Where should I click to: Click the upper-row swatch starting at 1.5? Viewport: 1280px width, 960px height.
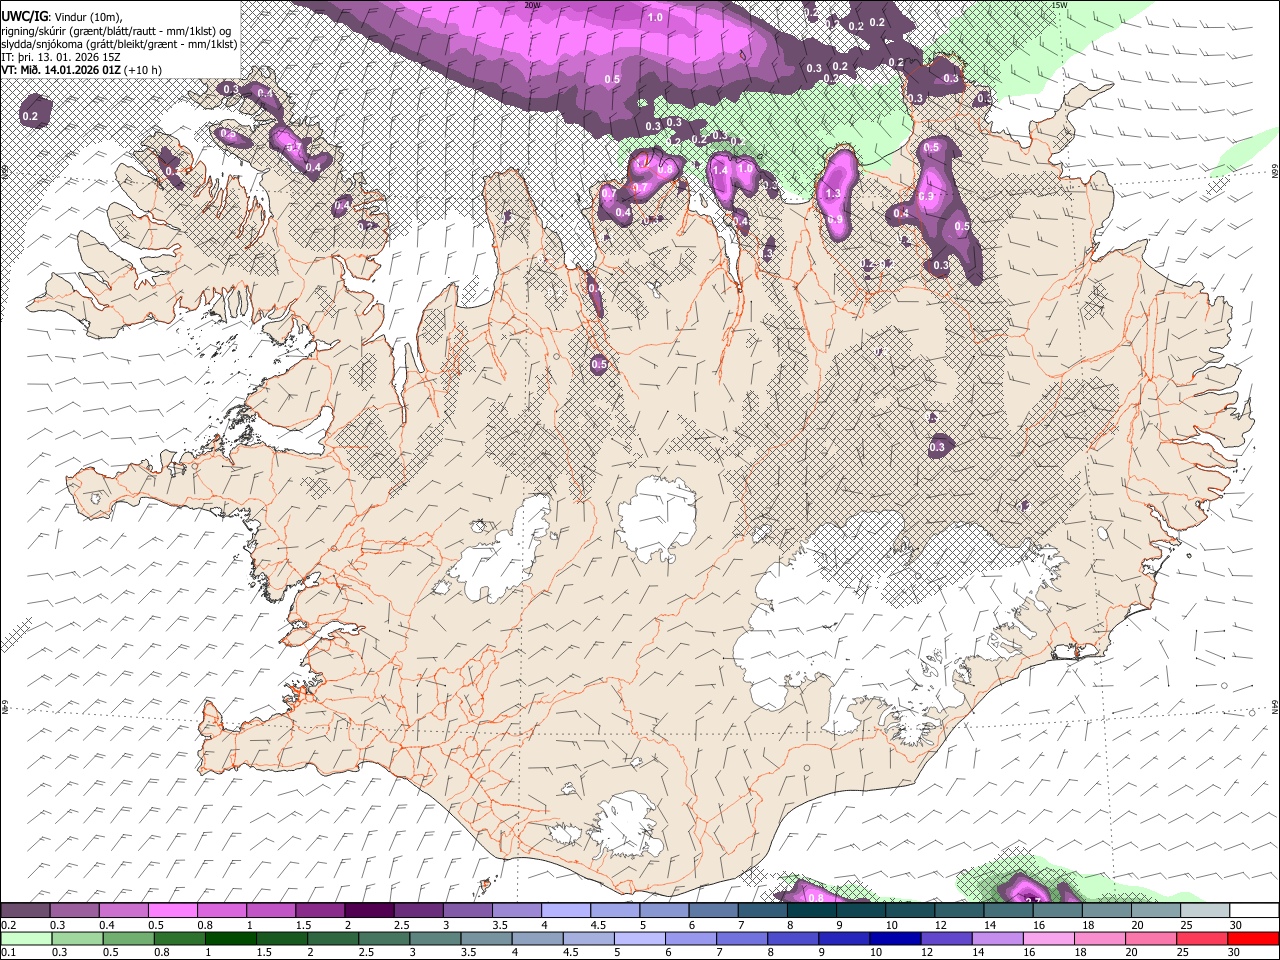(x=319, y=910)
